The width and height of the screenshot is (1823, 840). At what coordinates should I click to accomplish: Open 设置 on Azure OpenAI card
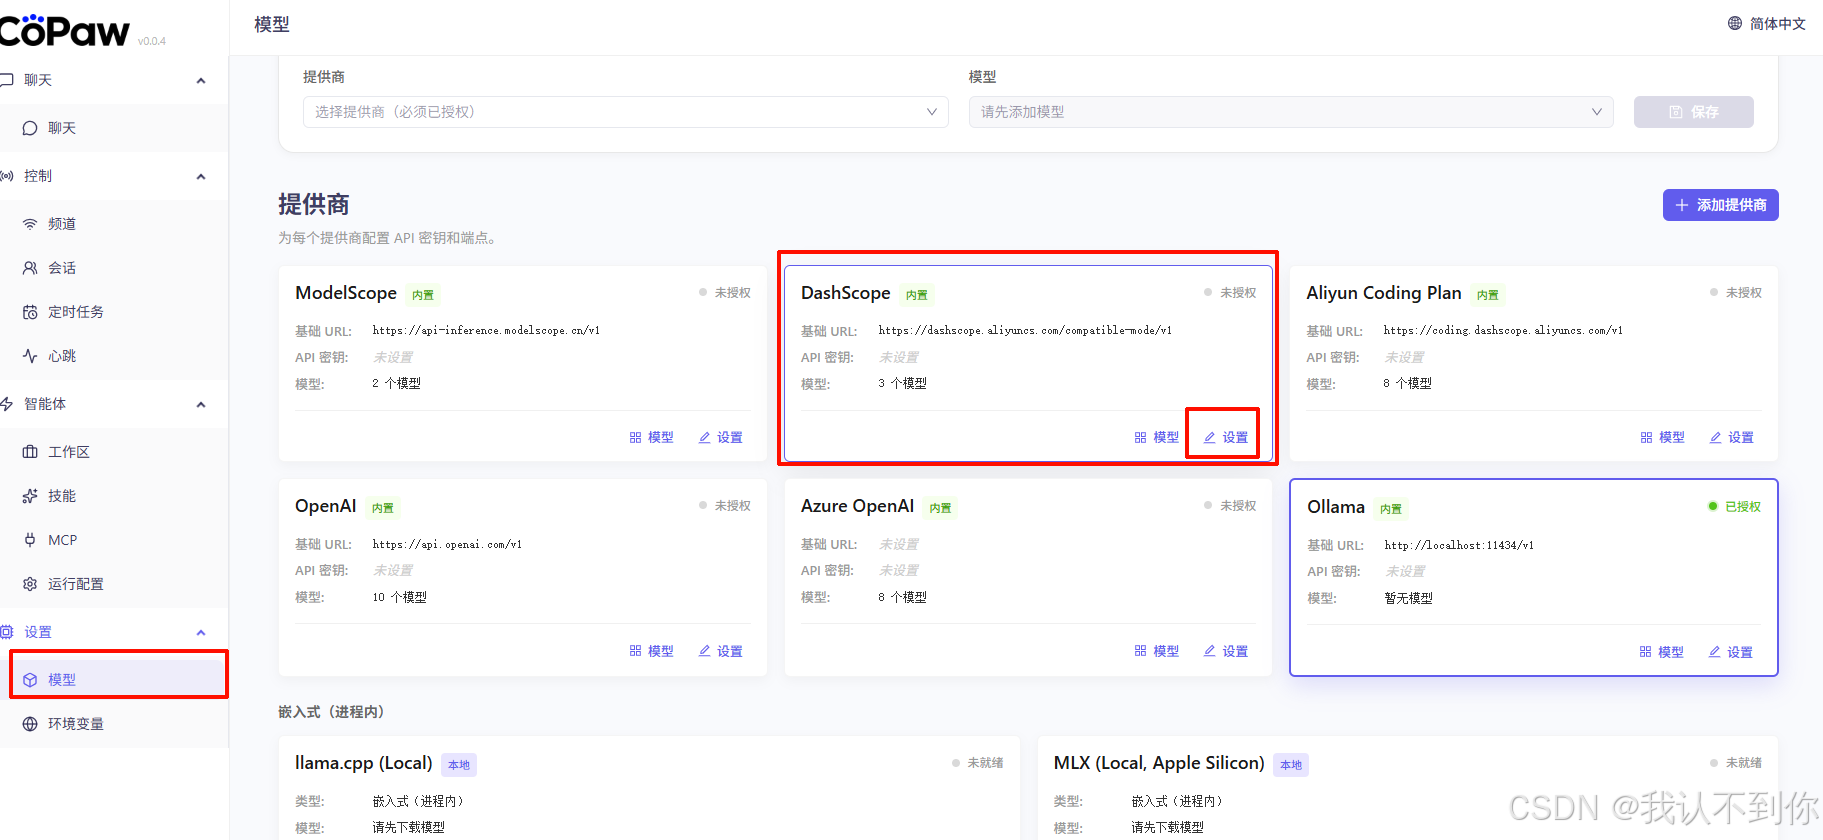[1226, 651]
